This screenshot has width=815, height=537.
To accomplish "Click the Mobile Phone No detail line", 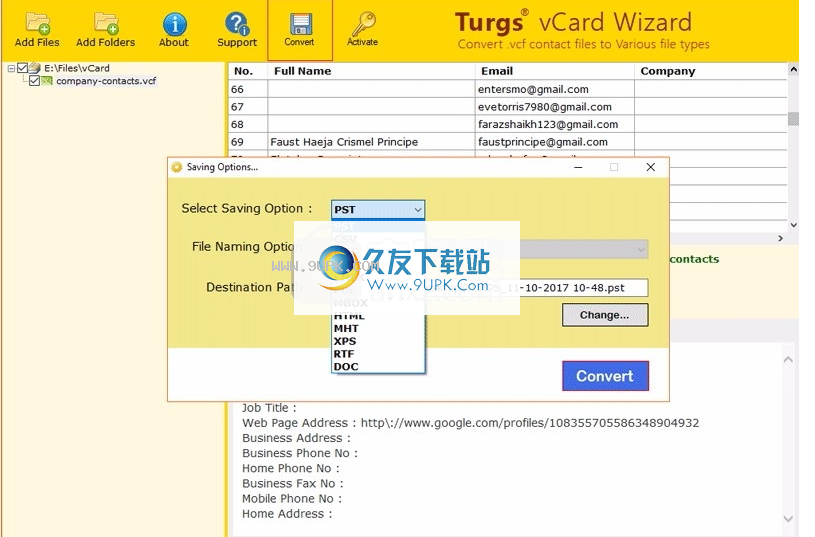I will pyautogui.click(x=292, y=498).
